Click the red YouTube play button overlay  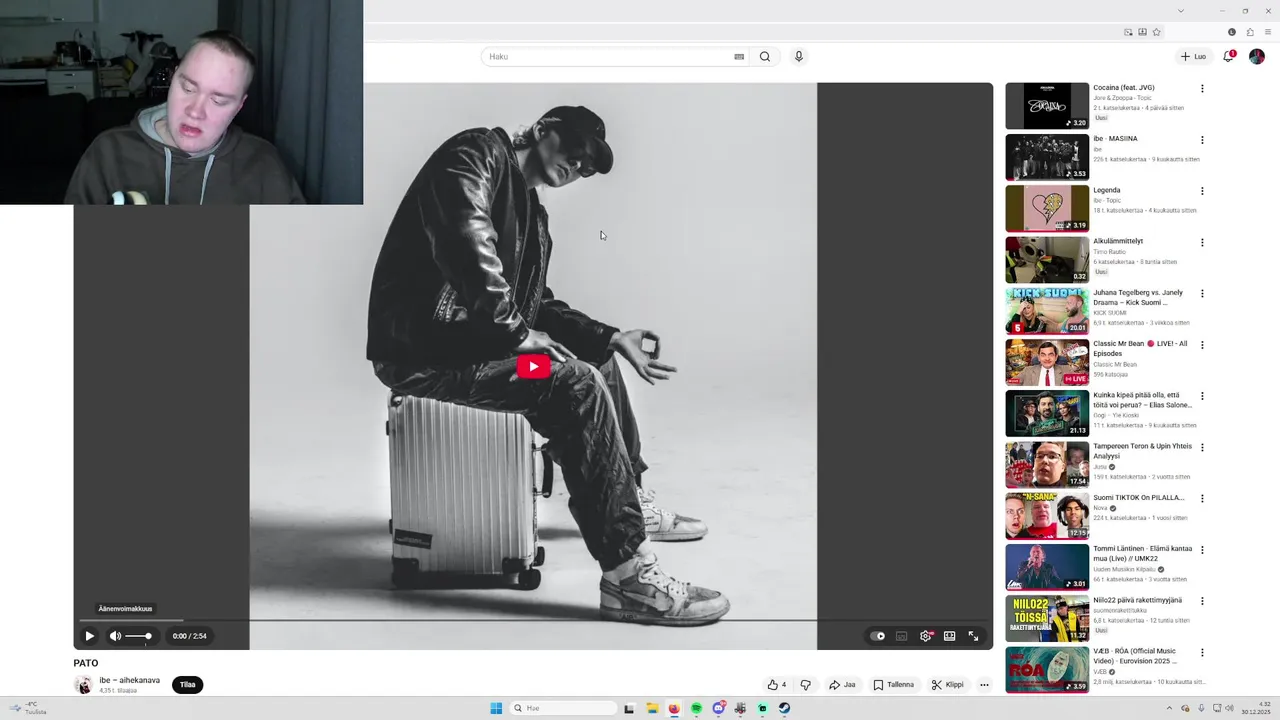pos(533,366)
